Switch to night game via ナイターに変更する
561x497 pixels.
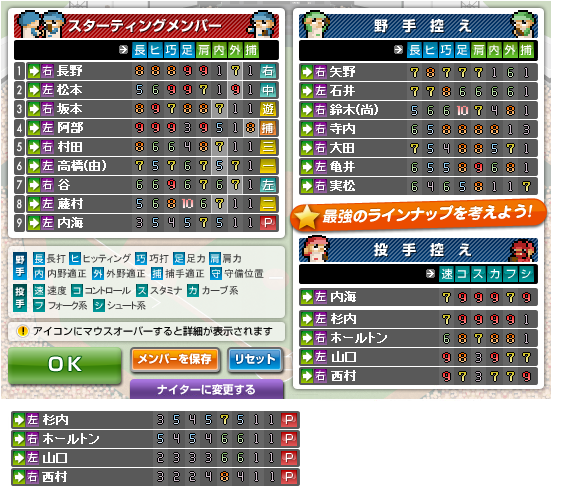(x=207, y=389)
